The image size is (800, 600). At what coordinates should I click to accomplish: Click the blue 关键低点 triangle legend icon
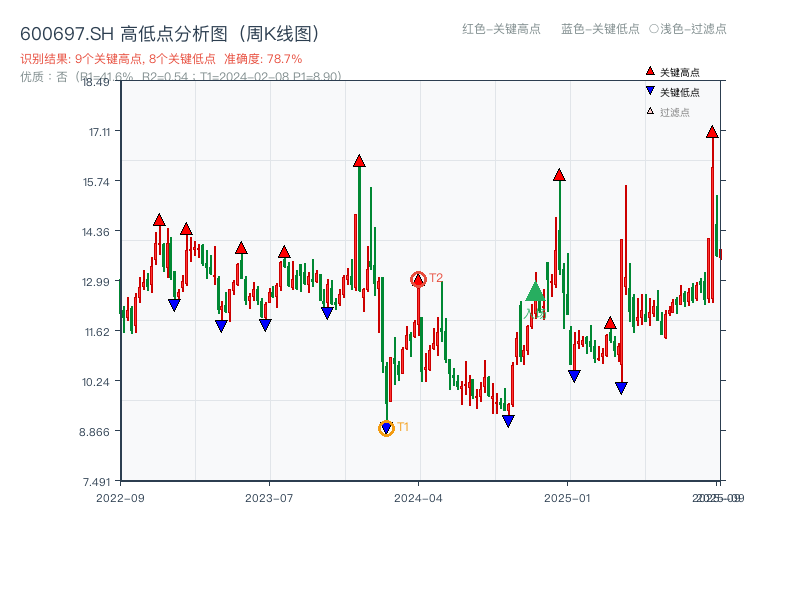tap(648, 89)
